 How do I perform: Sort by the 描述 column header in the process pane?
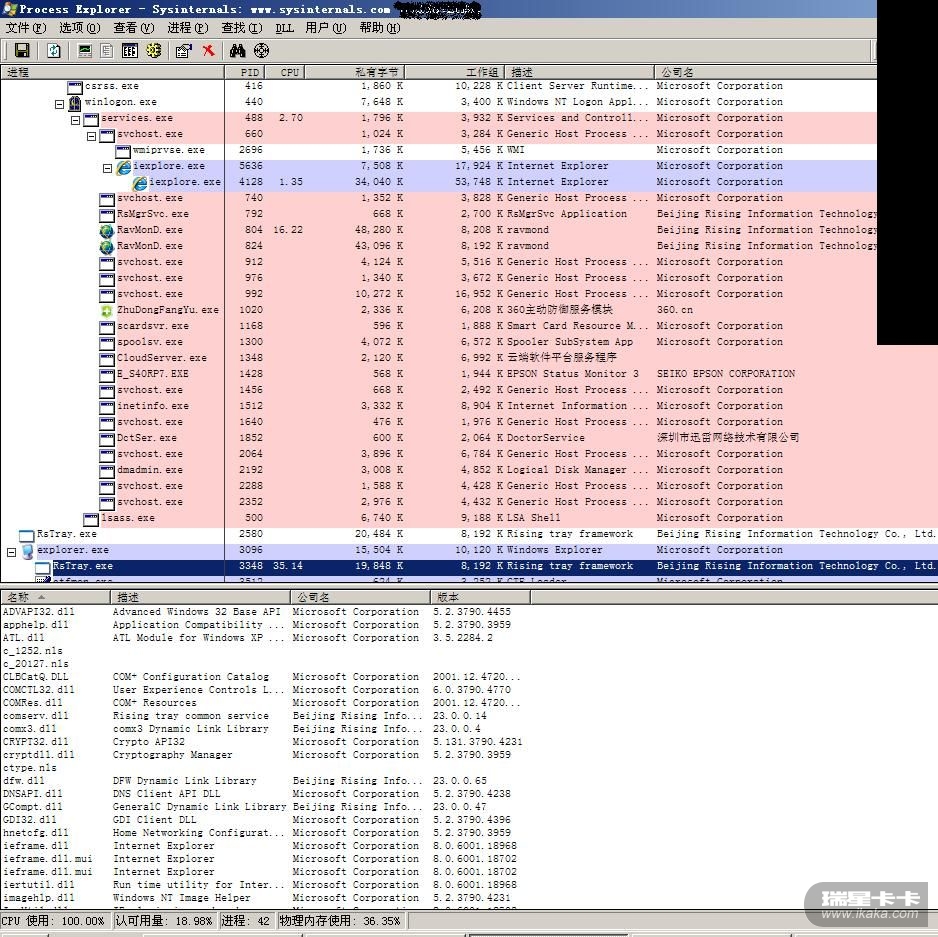point(580,72)
